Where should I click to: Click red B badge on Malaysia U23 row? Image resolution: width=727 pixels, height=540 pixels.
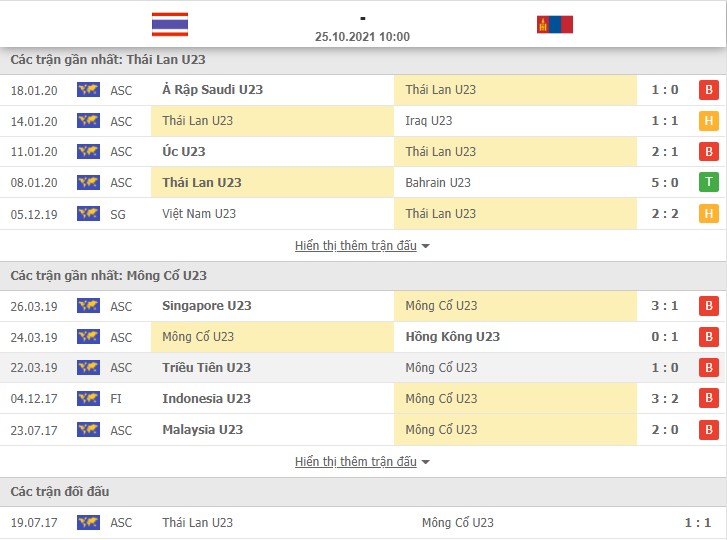coord(708,430)
